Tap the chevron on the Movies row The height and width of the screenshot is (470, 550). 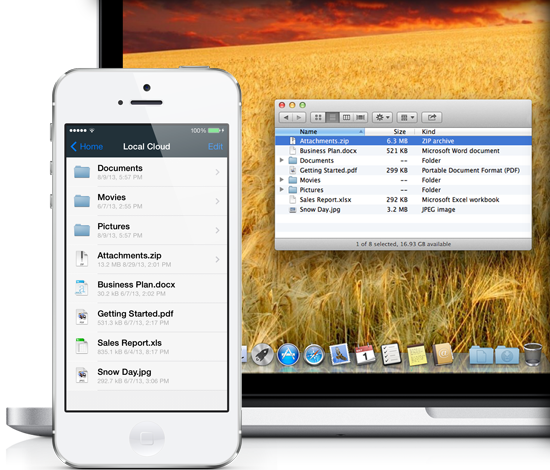[x=217, y=201]
